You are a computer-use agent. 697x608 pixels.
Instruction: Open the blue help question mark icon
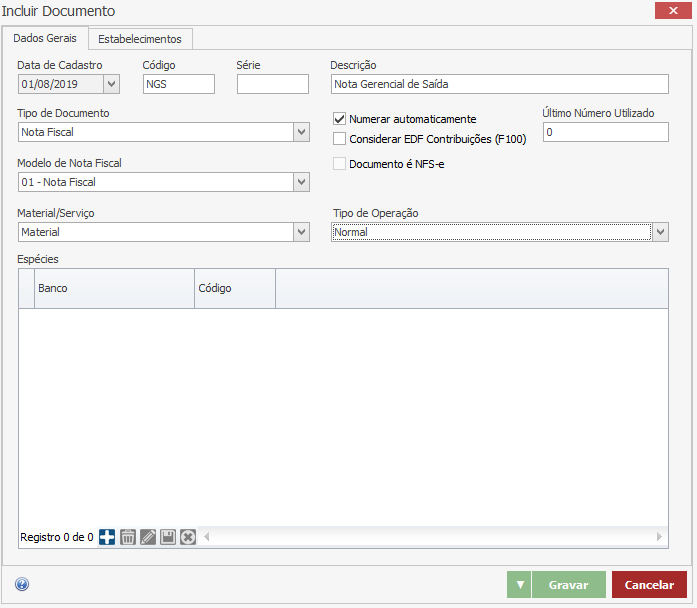coord(22,585)
